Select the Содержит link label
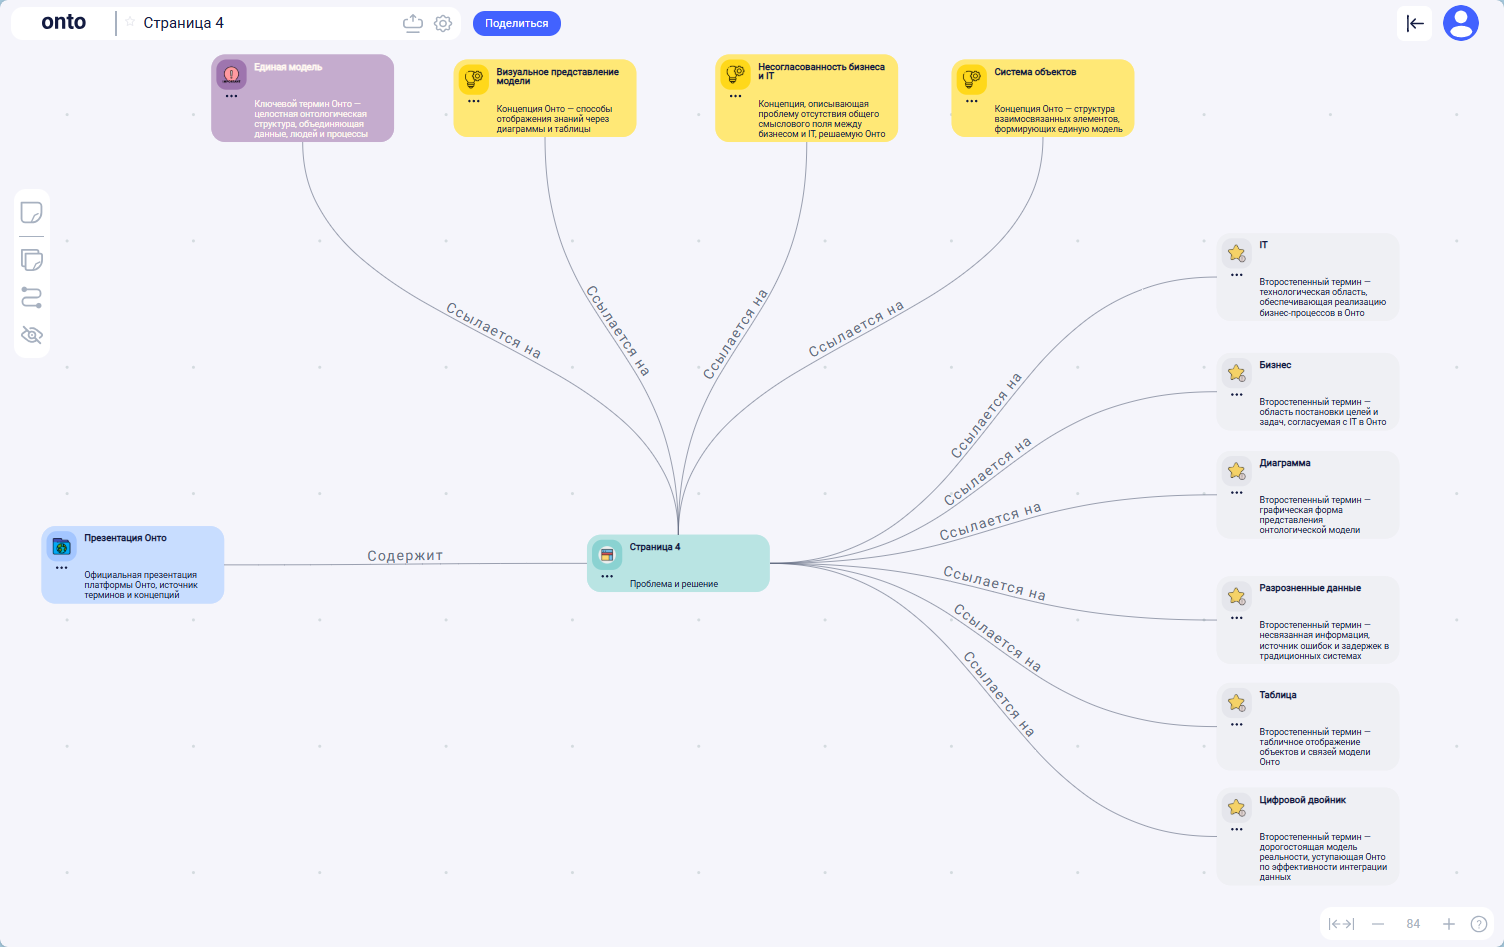 (405, 556)
